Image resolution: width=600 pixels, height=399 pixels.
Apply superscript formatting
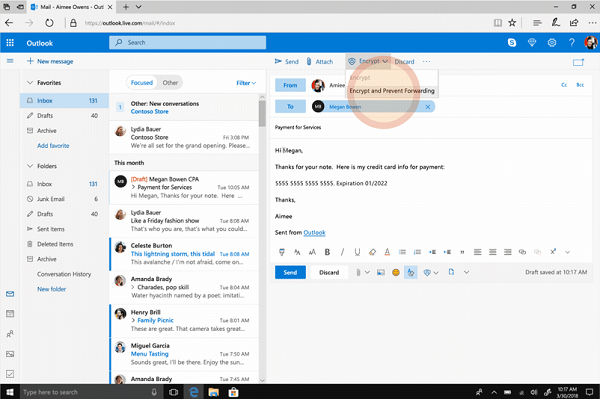point(553,251)
